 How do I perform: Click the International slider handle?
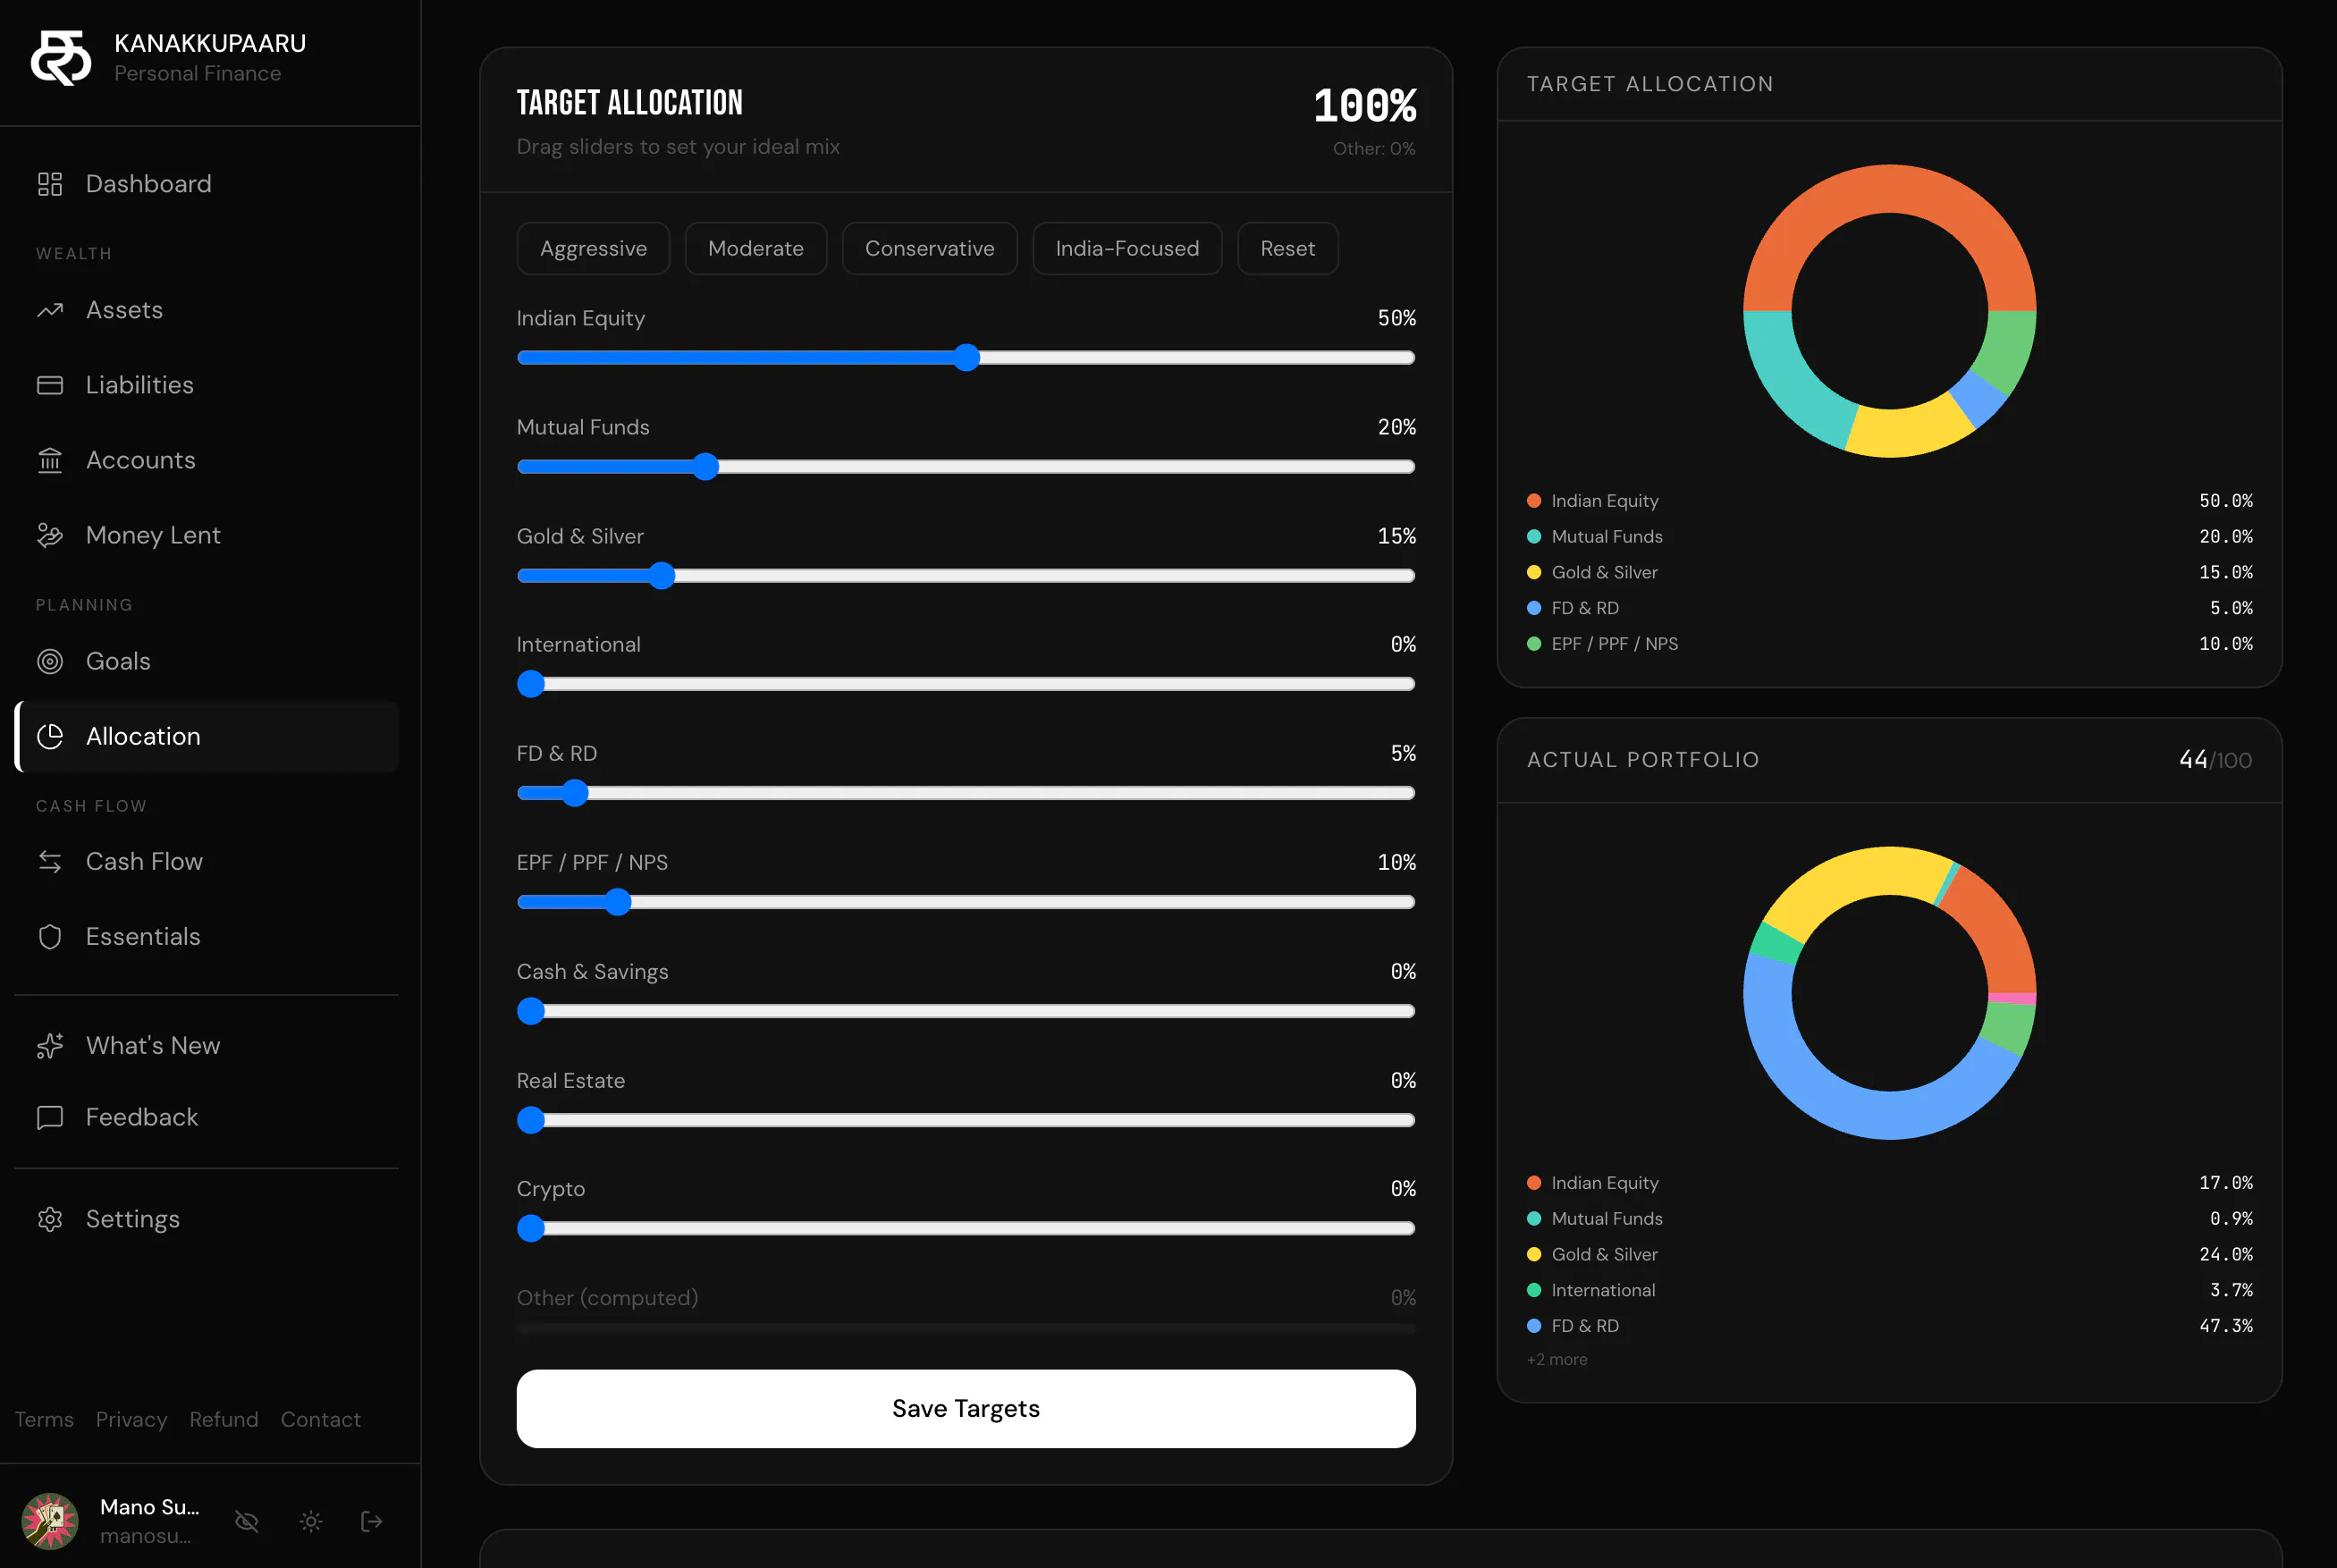point(531,684)
